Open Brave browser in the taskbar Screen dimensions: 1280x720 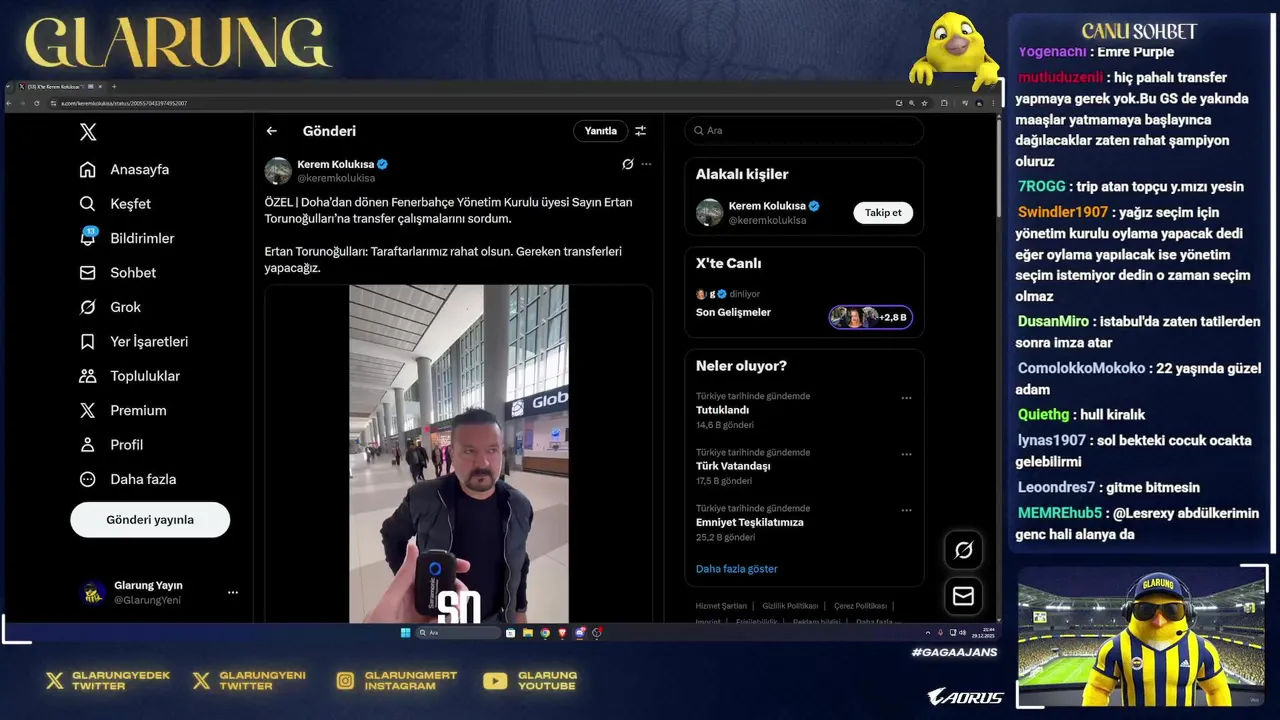tap(562, 632)
